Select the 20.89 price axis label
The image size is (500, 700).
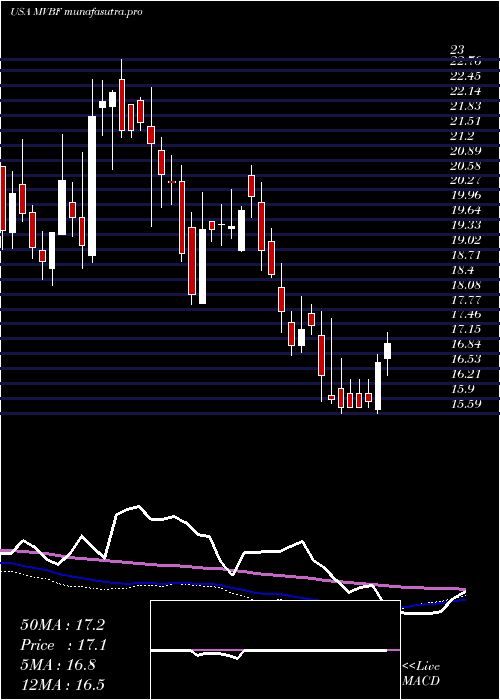pos(466,151)
